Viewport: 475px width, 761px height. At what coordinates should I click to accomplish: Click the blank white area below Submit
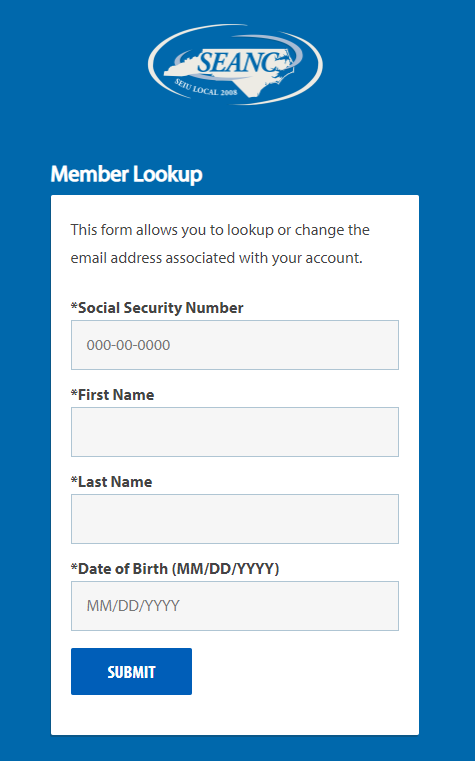click(x=235, y=714)
